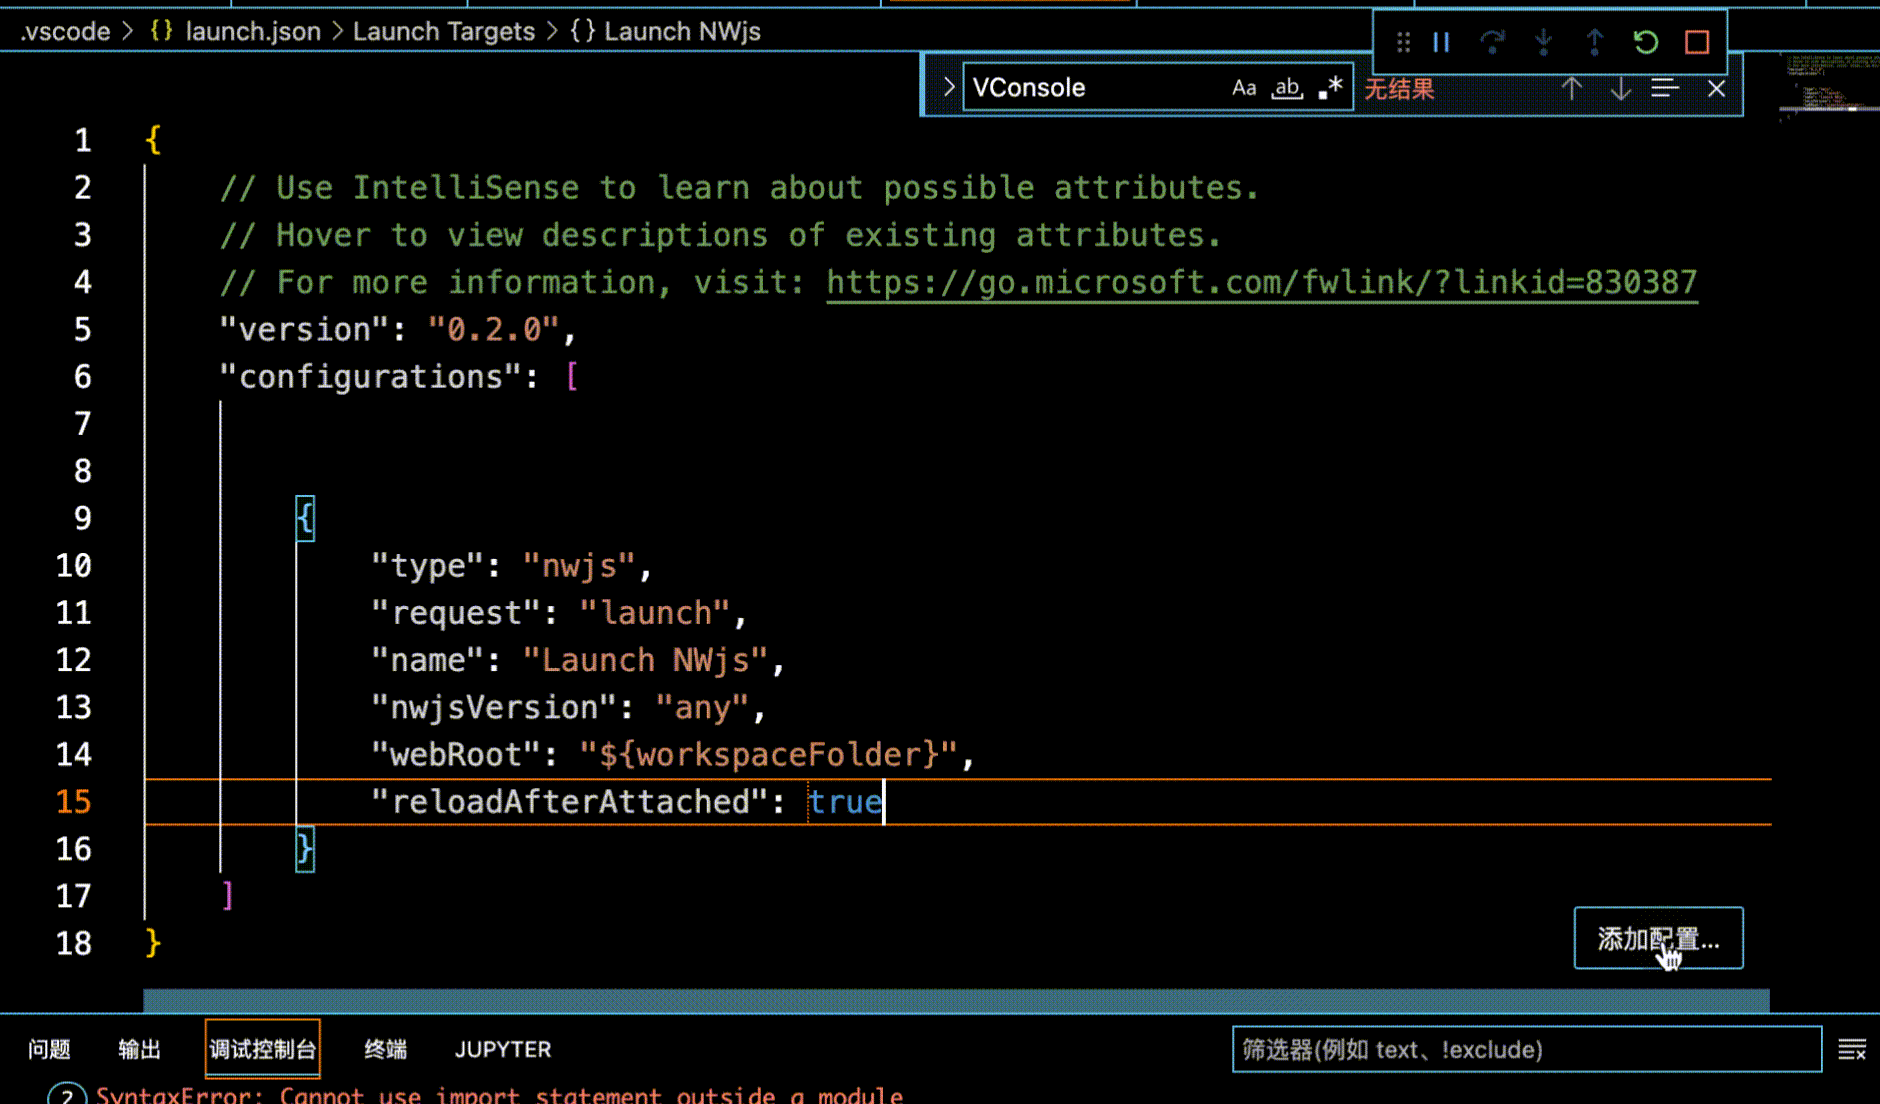The height and width of the screenshot is (1104, 1880).
Task: Open the Microsoft fwlink URL
Action: (1262, 283)
